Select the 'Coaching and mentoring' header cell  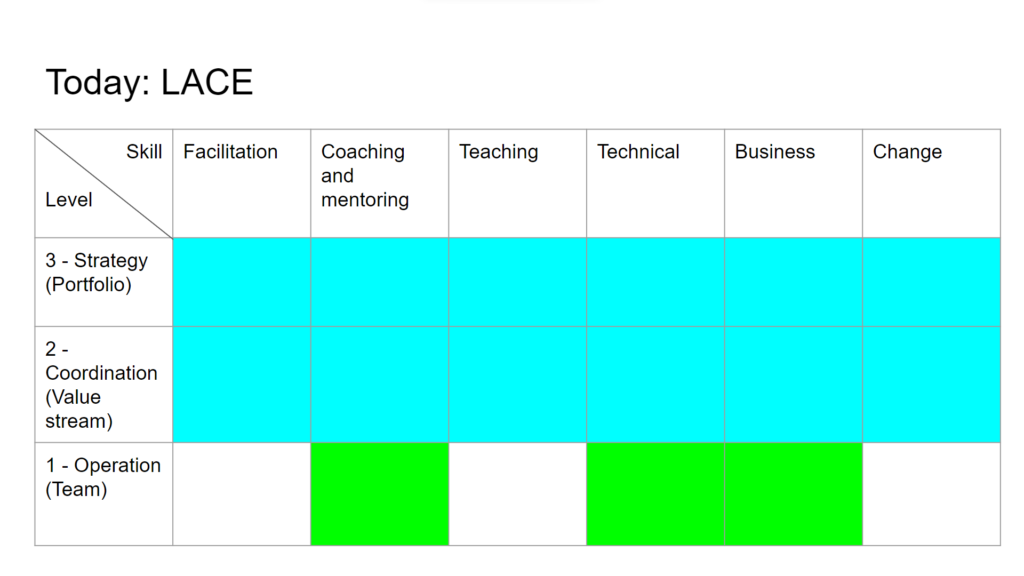379,184
